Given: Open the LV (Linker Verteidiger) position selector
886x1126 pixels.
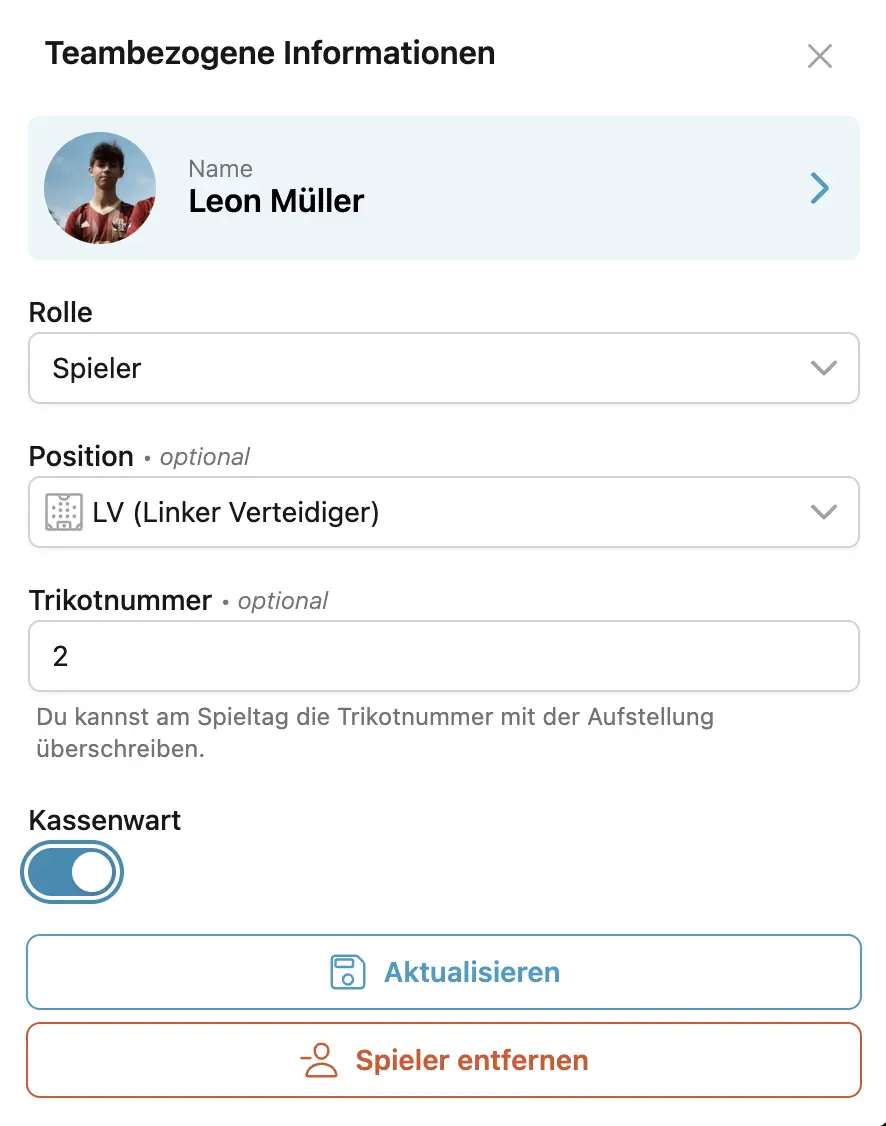Looking at the screenshot, I should click(444, 512).
